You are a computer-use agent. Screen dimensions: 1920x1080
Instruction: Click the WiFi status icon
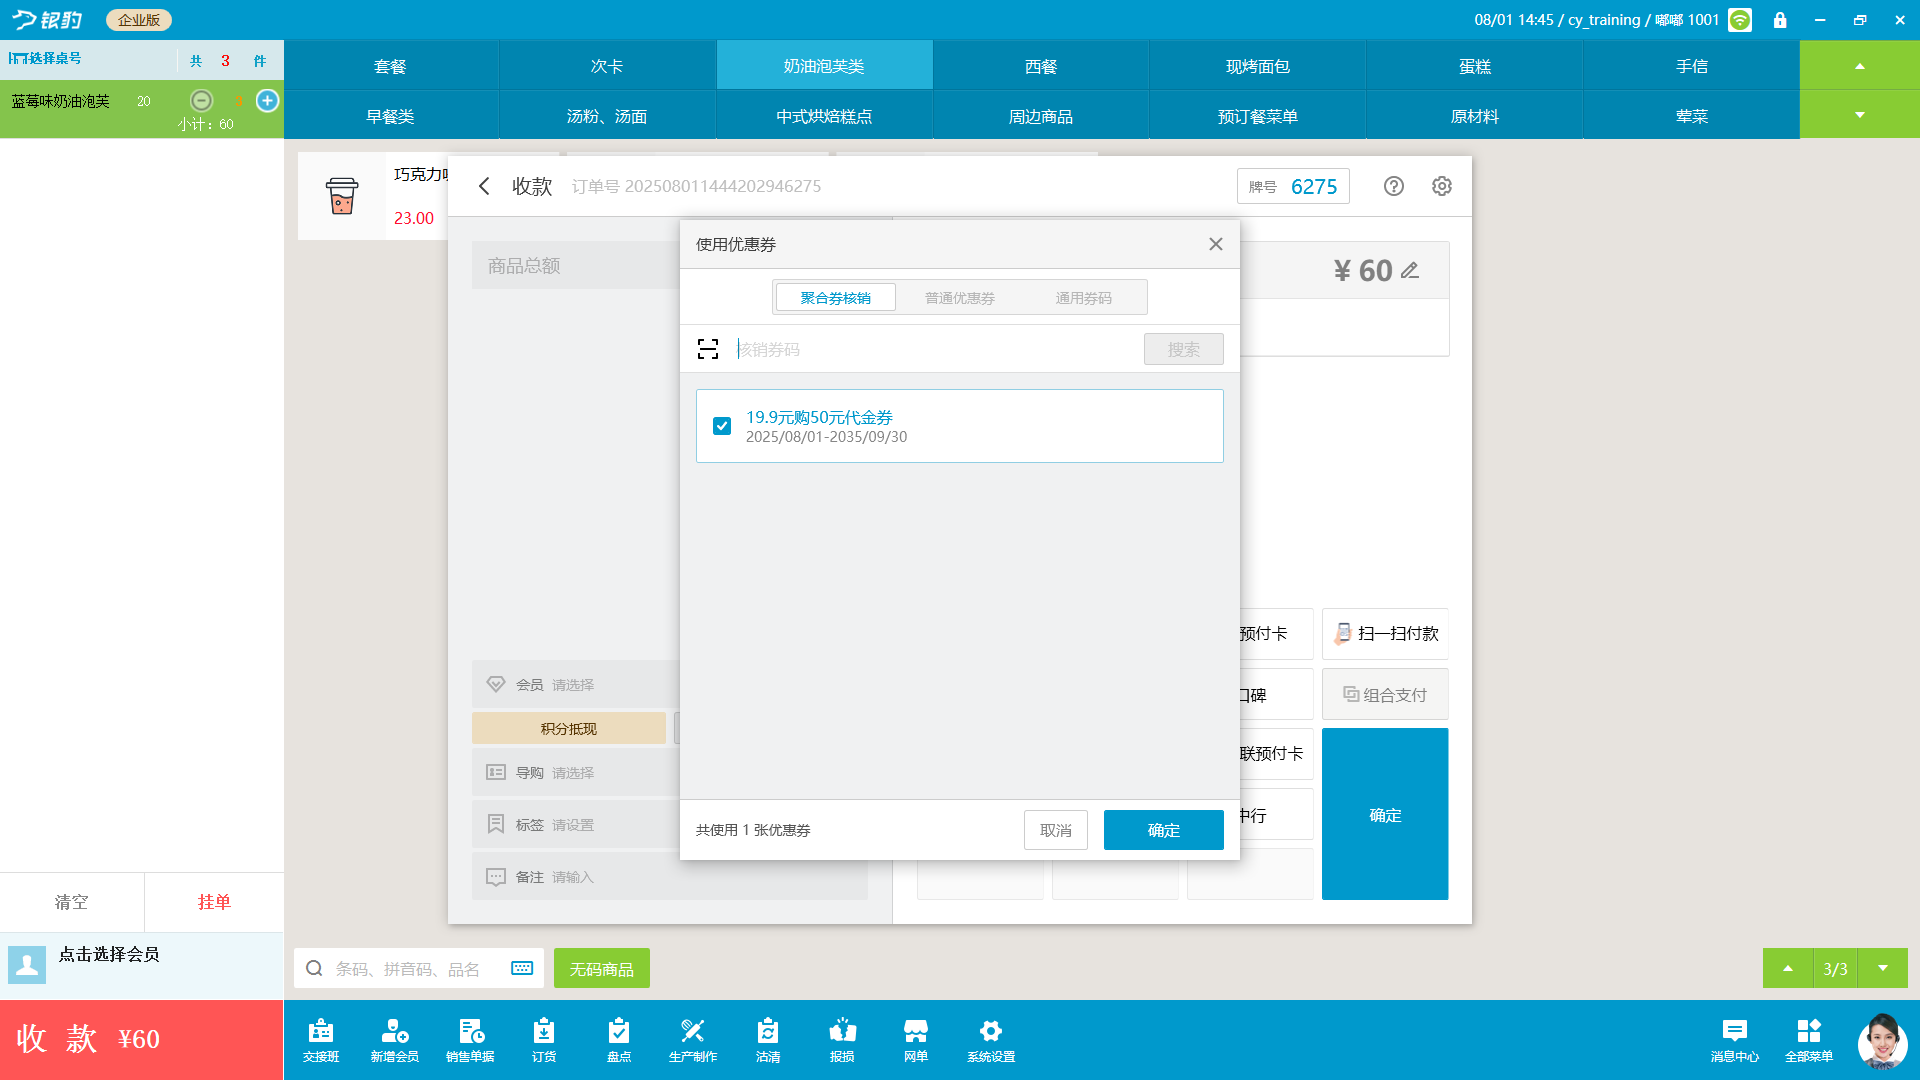coord(1740,20)
